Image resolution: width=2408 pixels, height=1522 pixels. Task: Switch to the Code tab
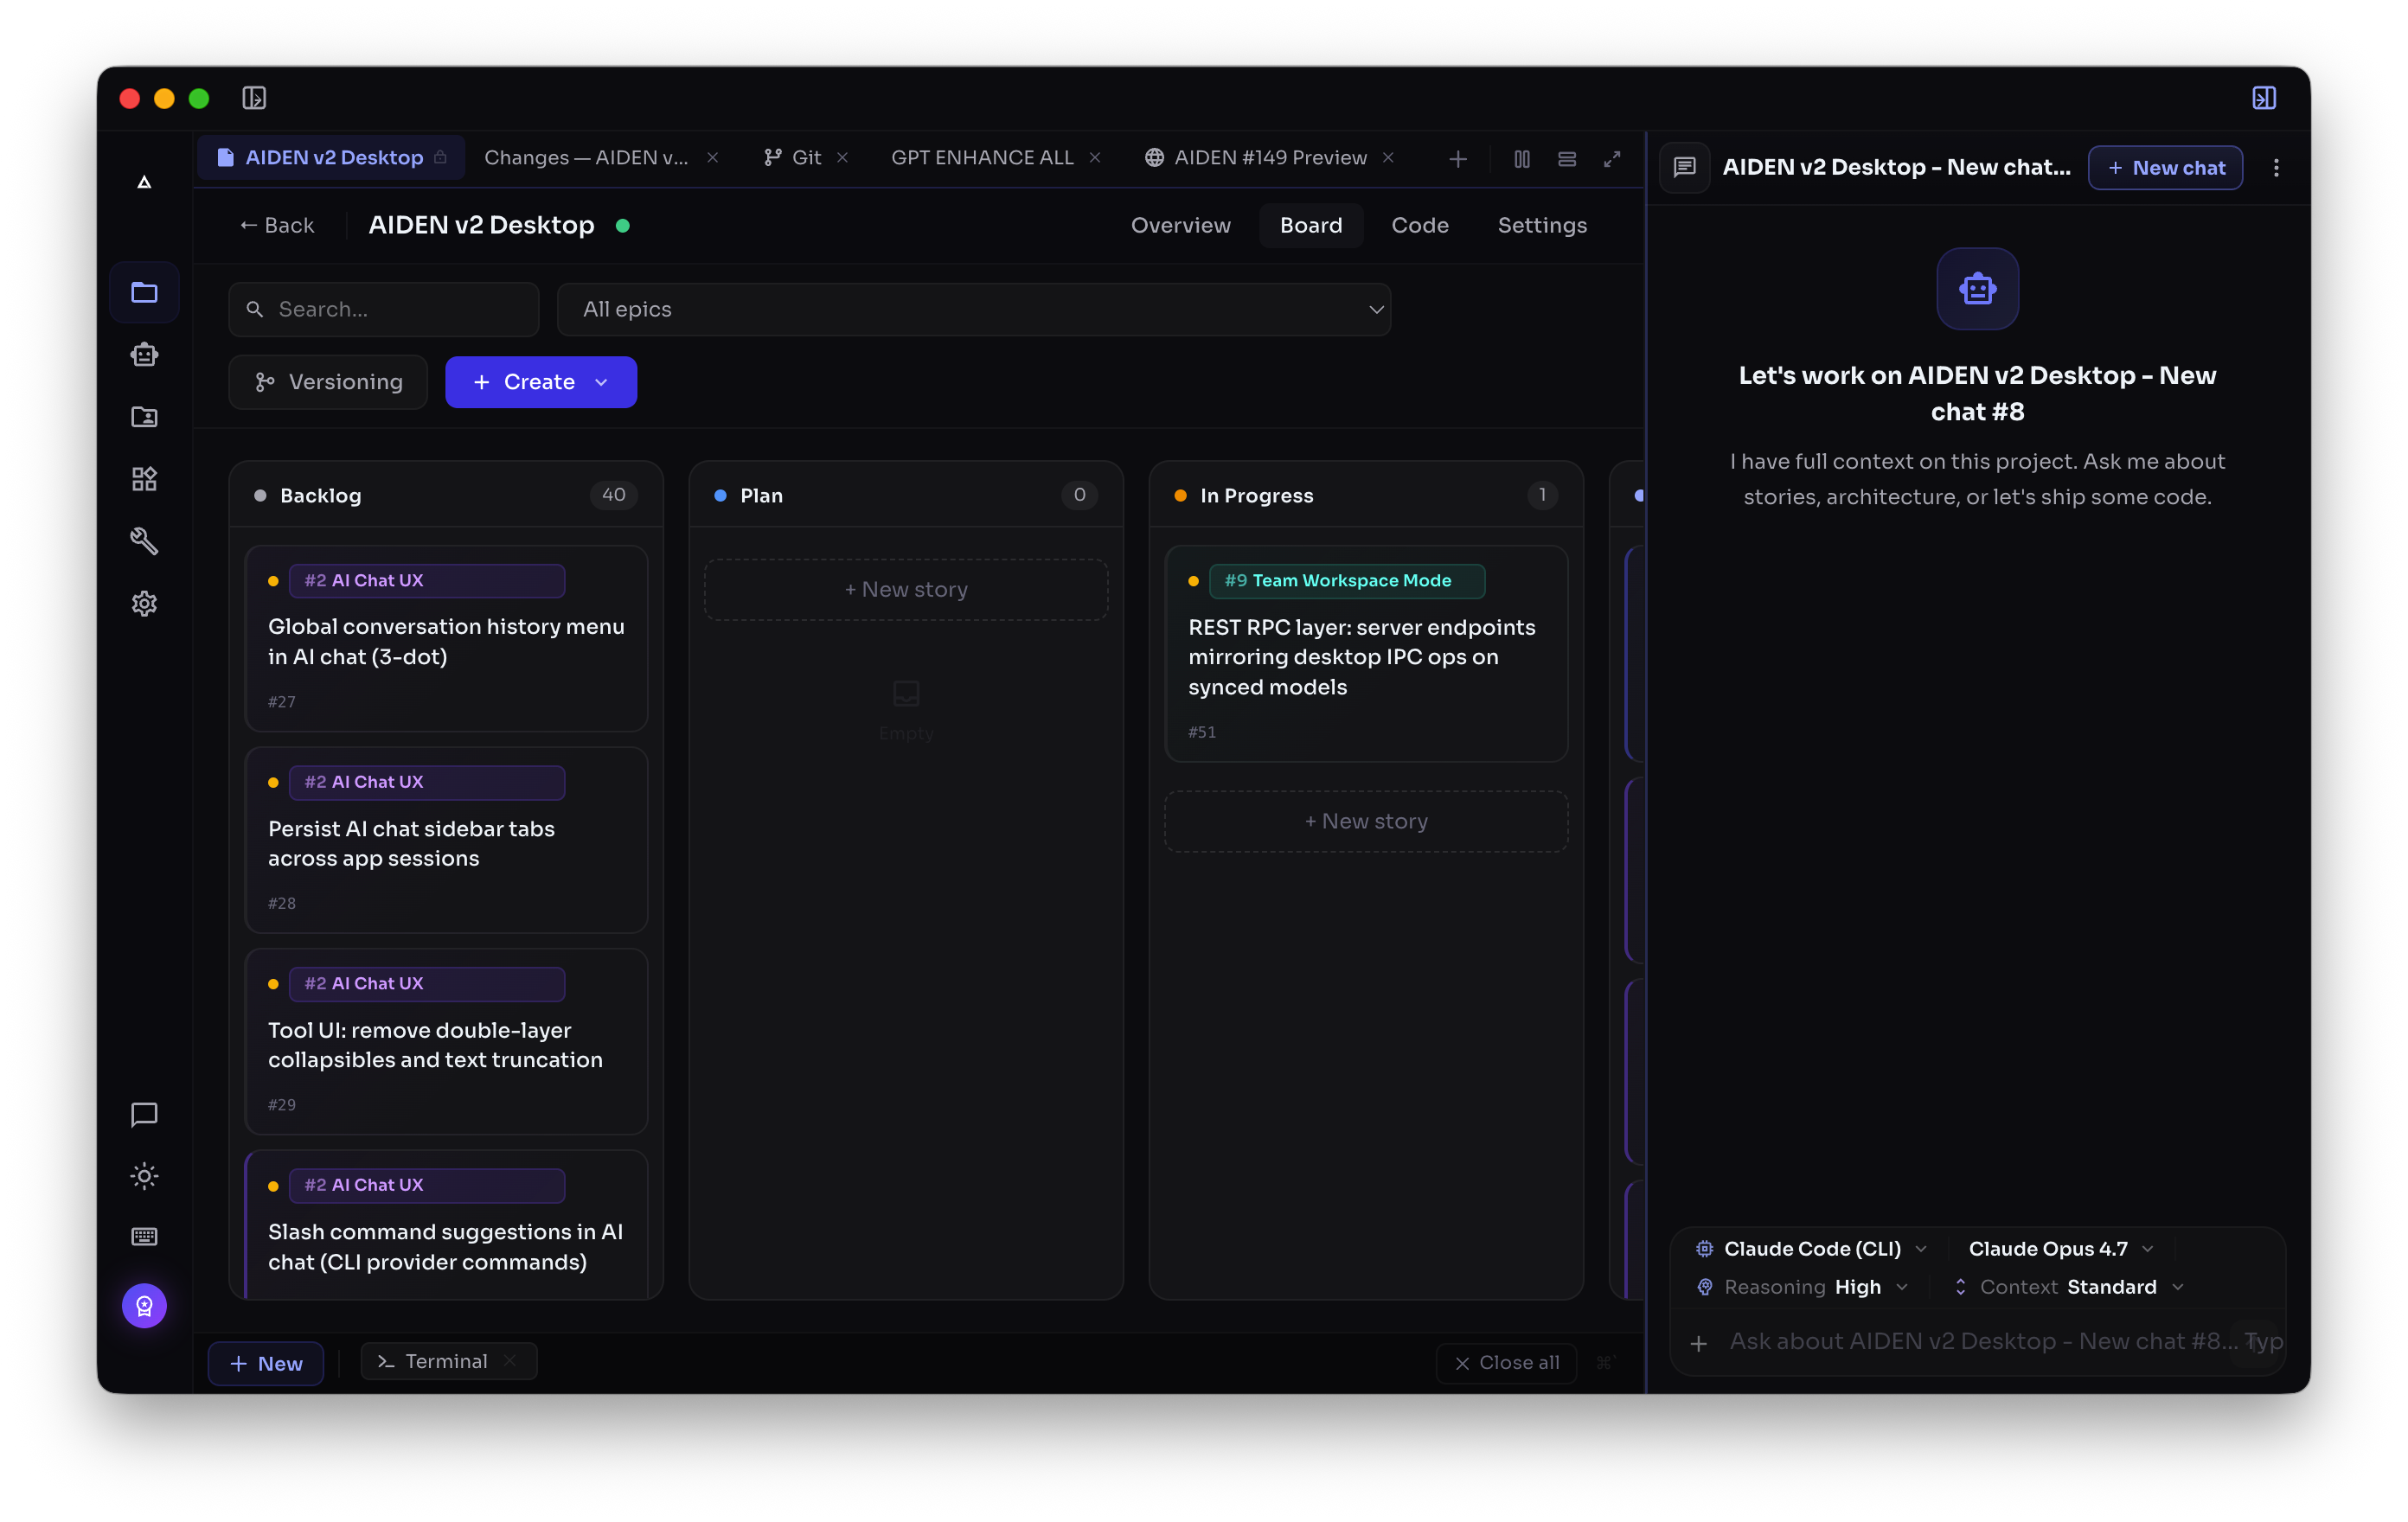[x=1419, y=225]
